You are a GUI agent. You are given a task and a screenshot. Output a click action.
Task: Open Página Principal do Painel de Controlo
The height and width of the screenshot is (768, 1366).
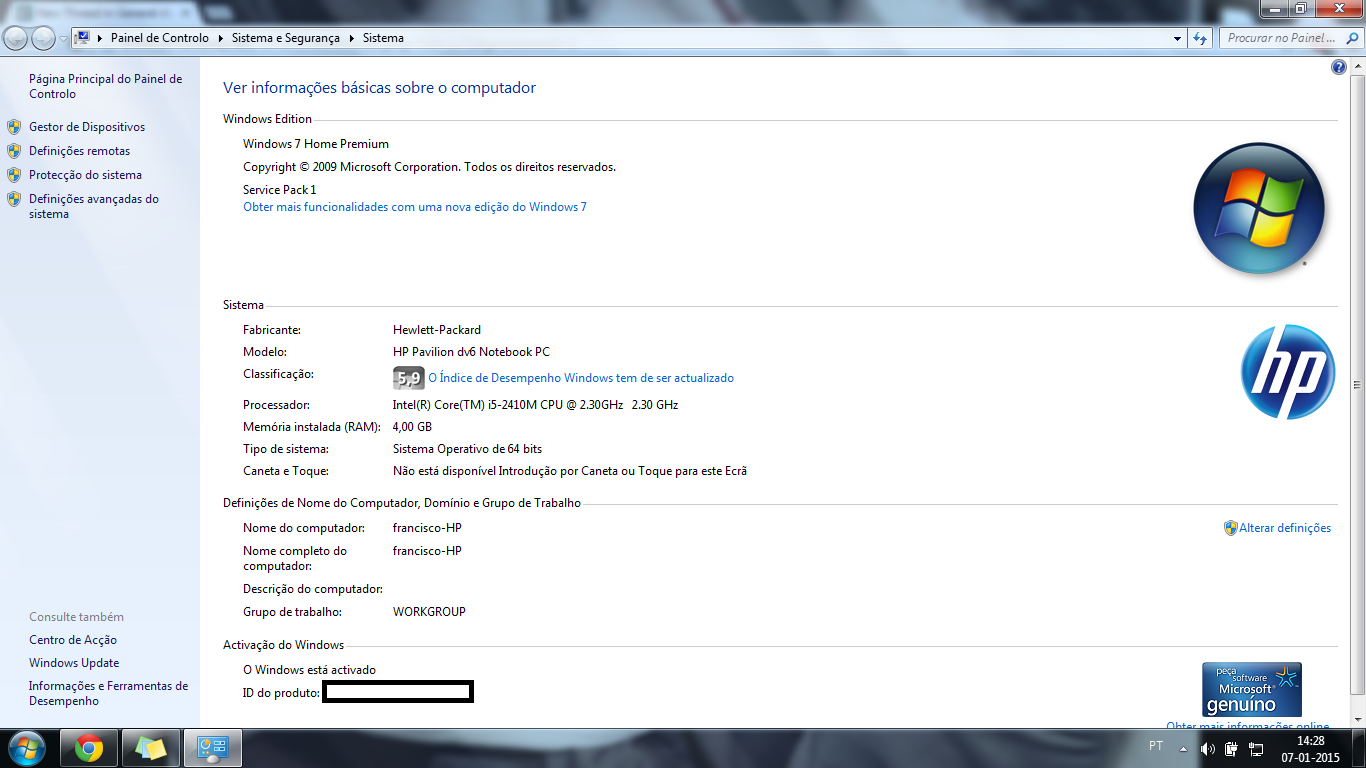106,86
